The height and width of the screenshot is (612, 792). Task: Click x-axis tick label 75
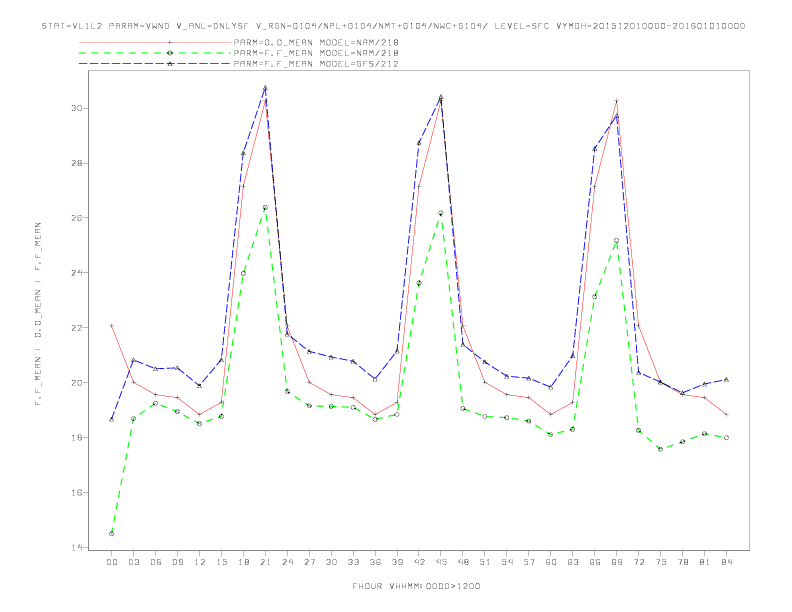[661, 562]
